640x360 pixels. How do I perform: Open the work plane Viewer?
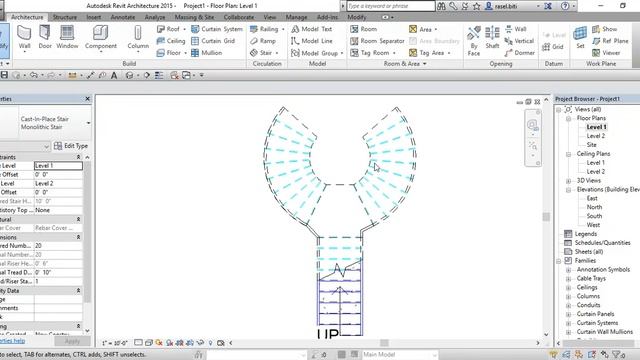(606, 53)
